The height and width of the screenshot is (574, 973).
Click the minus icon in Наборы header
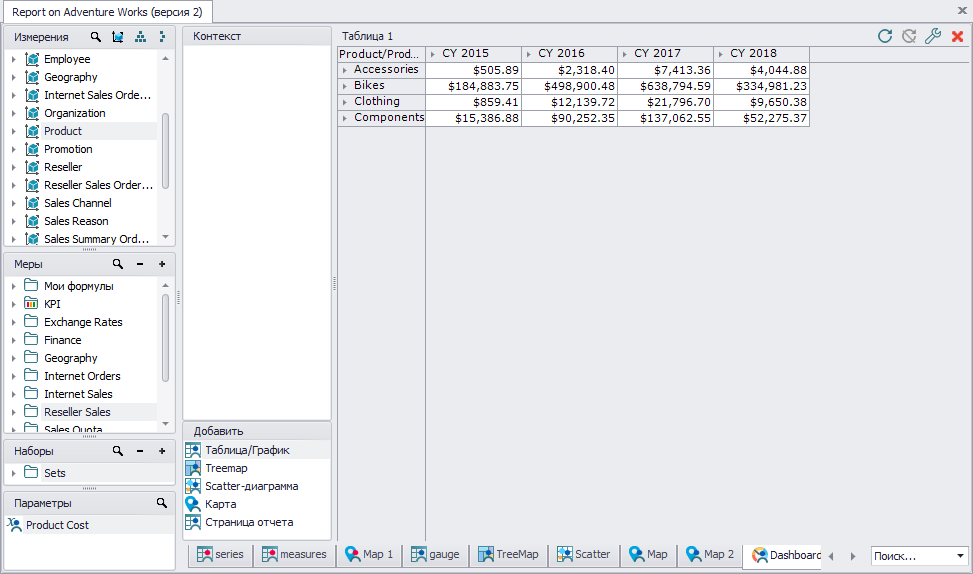140,451
